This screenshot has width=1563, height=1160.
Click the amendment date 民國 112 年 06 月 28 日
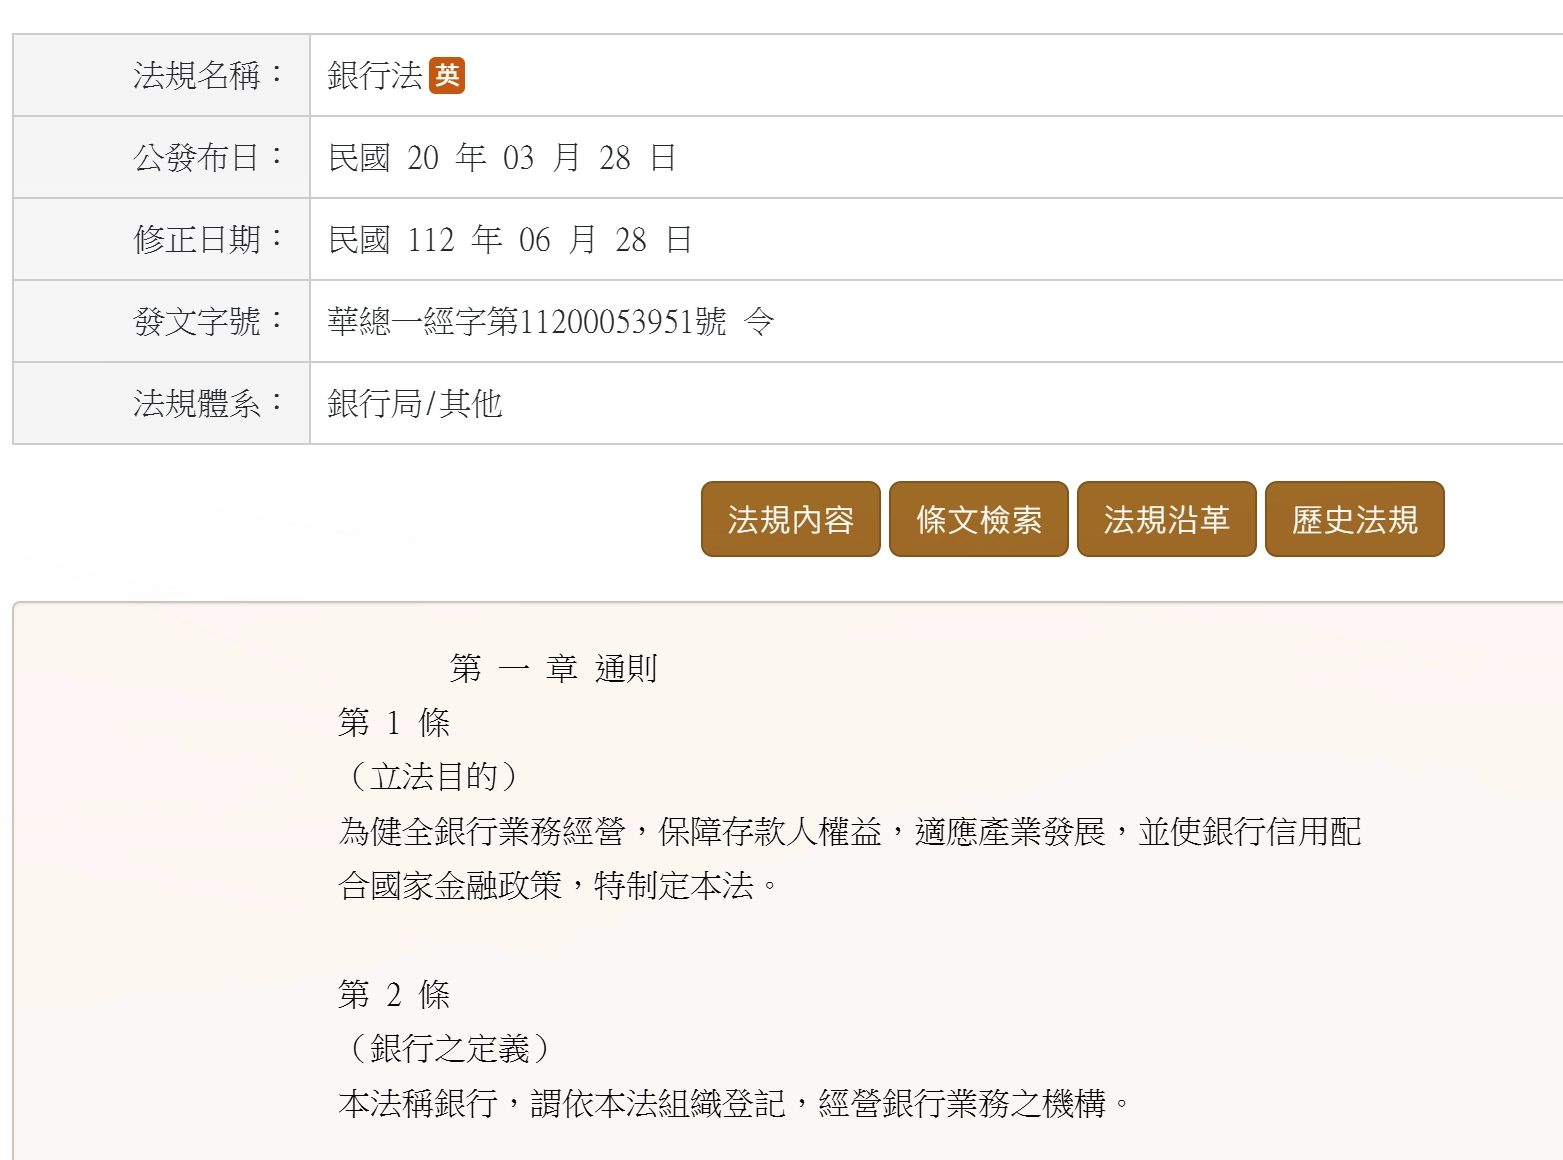coord(510,239)
